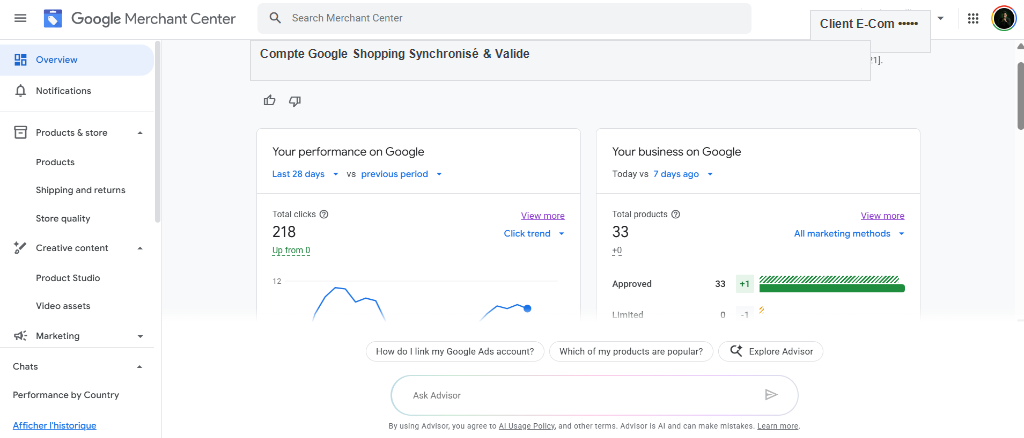The height and width of the screenshot is (438, 1024).
Task: Click the Marketing megaphone icon
Action: click(20, 336)
